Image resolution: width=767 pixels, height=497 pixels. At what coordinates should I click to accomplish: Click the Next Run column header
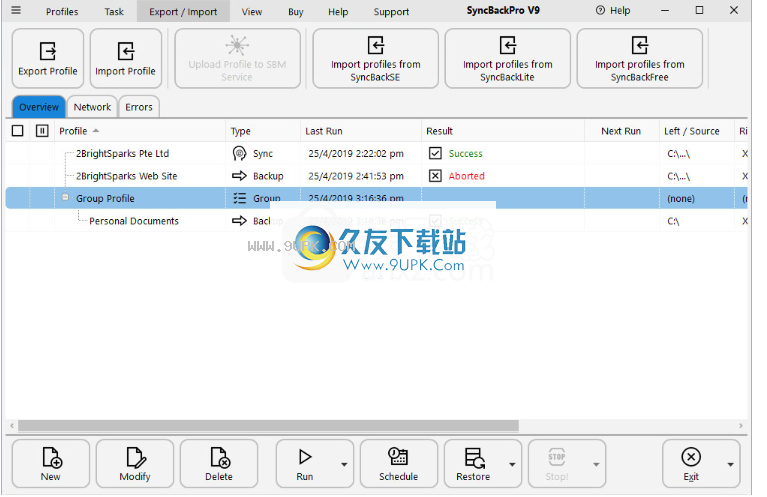click(x=621, y=131)
